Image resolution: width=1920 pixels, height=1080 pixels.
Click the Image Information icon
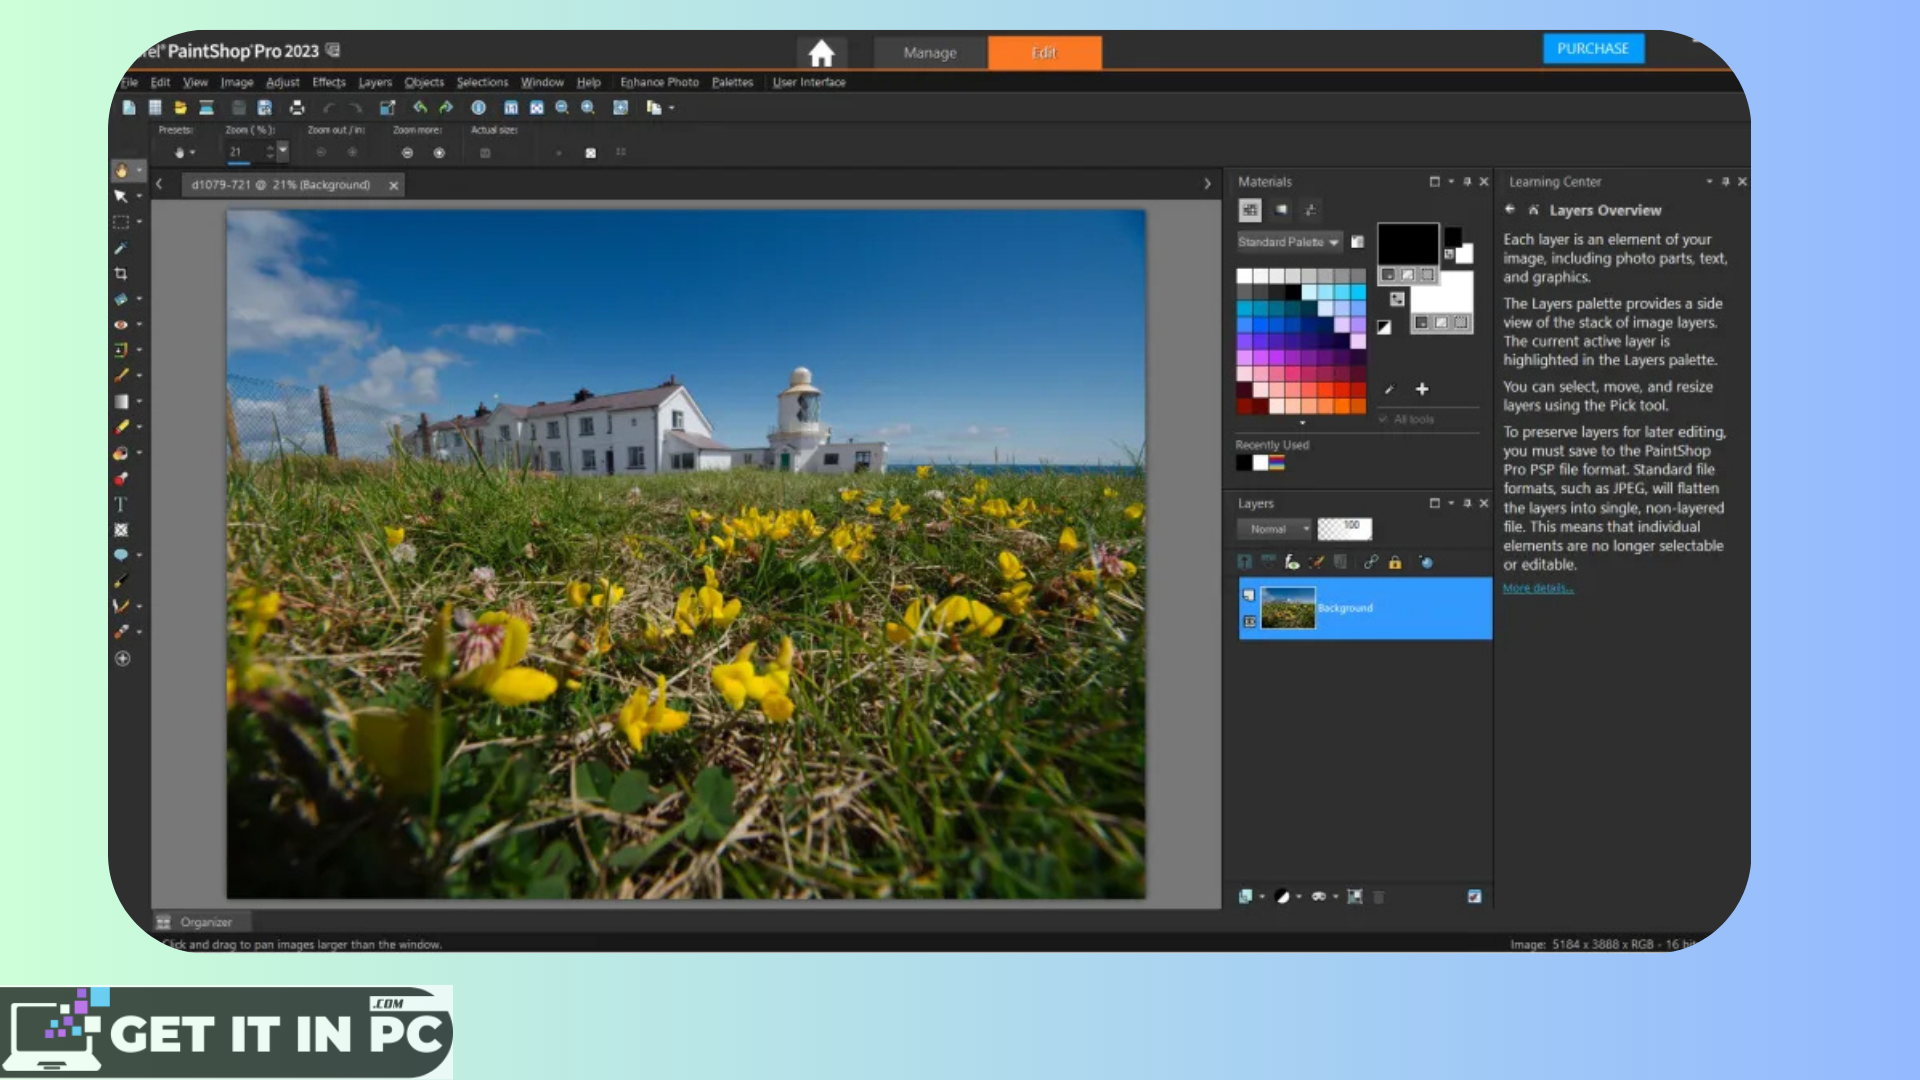(x=479, y=107)
